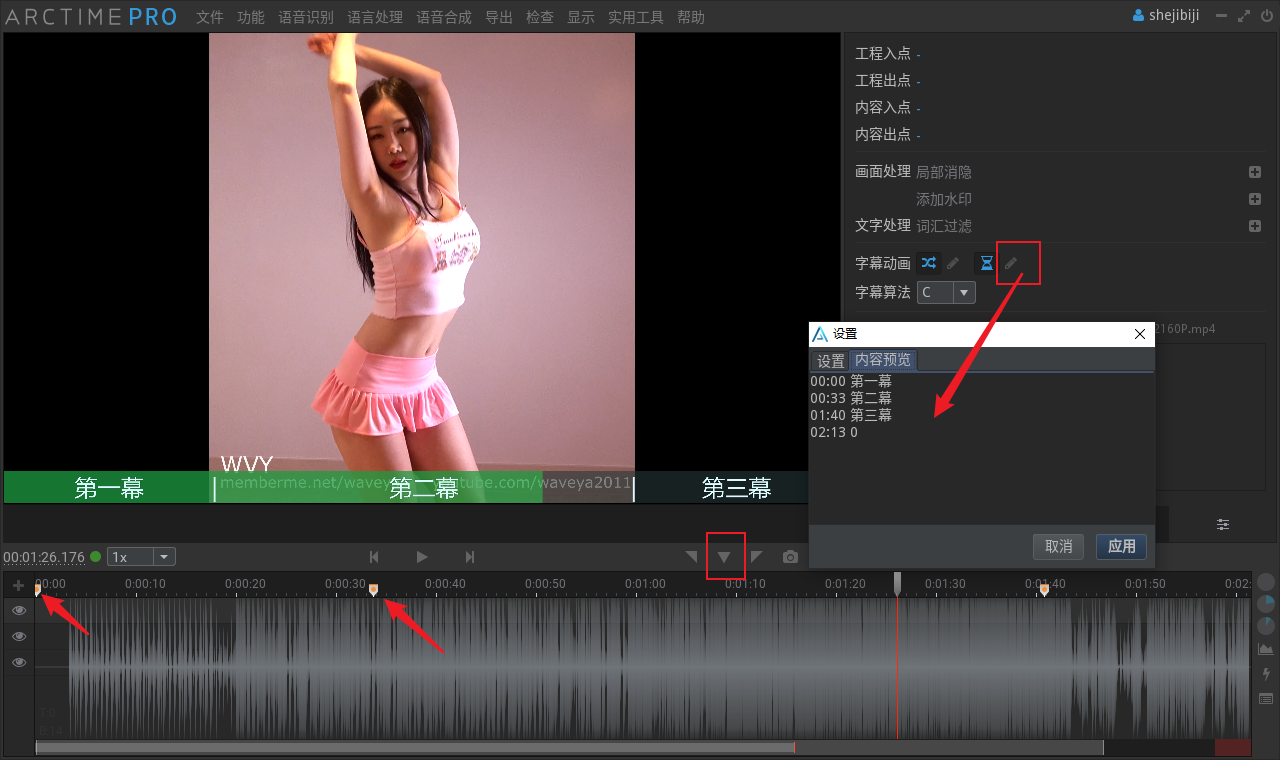The height and width of the screenshot is (760, 1280).
Task: Expand the 字幕算法 dropdown
Action: tap(964, 292)
